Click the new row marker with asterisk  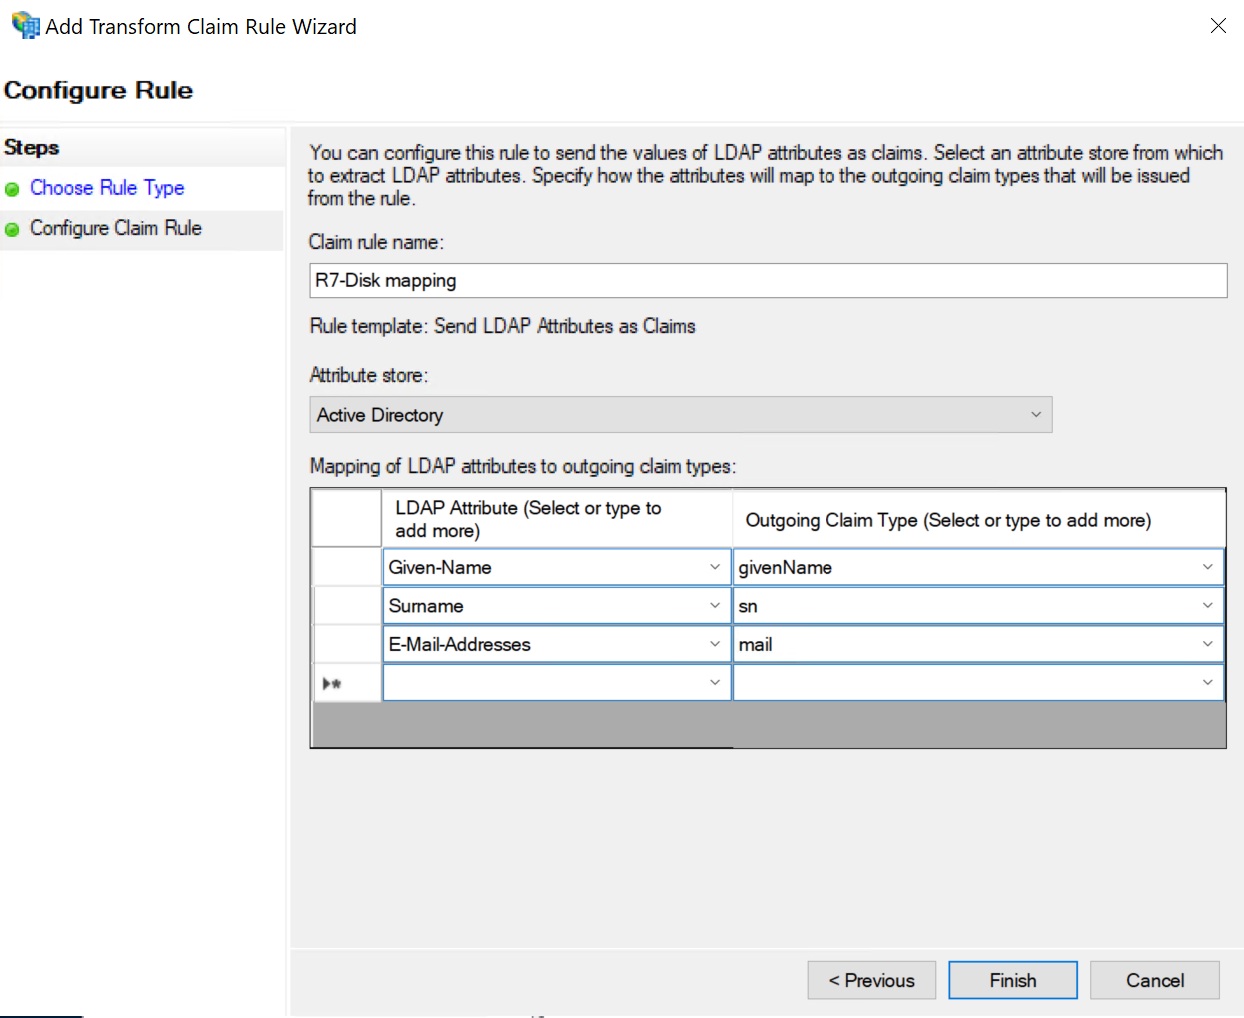[x=347, y=683]
